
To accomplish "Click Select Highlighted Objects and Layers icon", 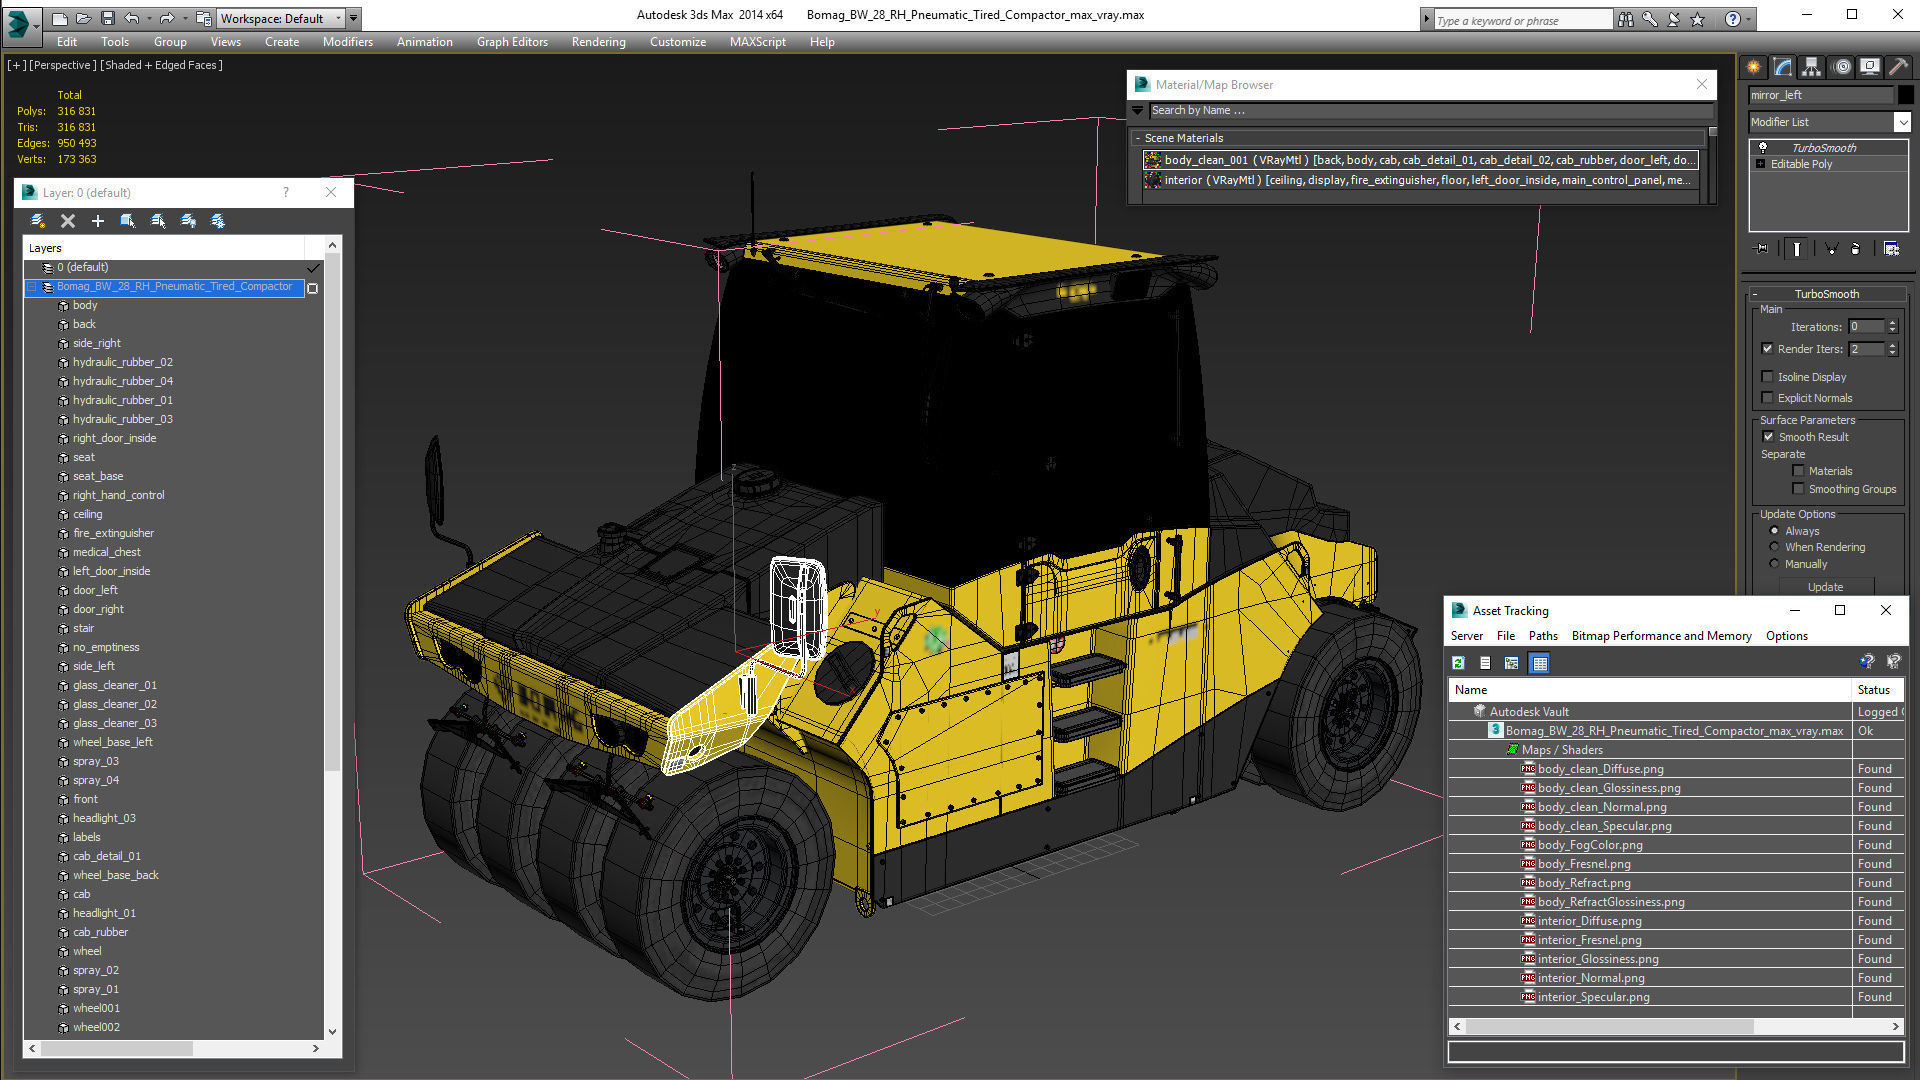I will [x=127, y=221].
